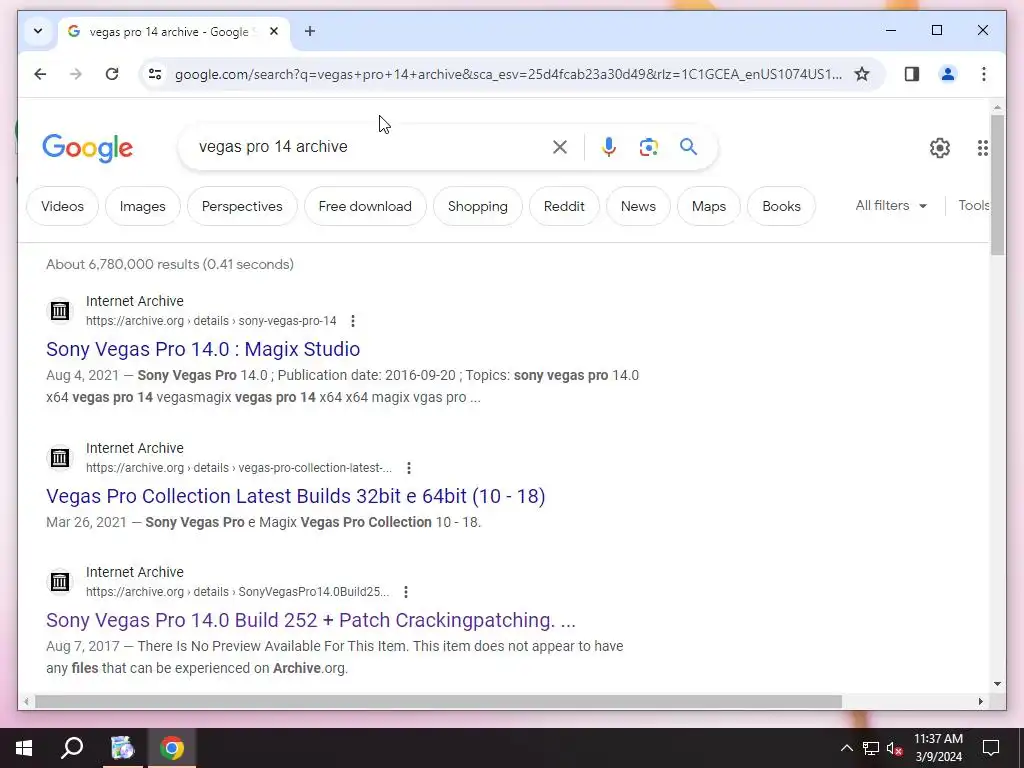The width and height of the screenshot is (1024, 768).
Task: Open the notification center icon
Action: [x=991, y=748]
